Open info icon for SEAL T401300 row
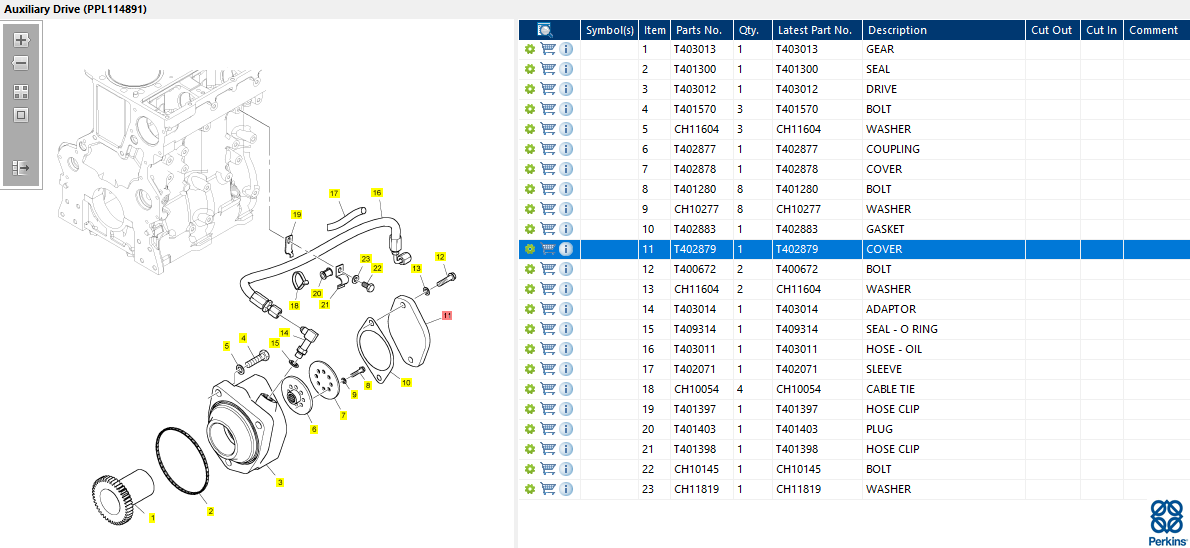 pos(566,69)
